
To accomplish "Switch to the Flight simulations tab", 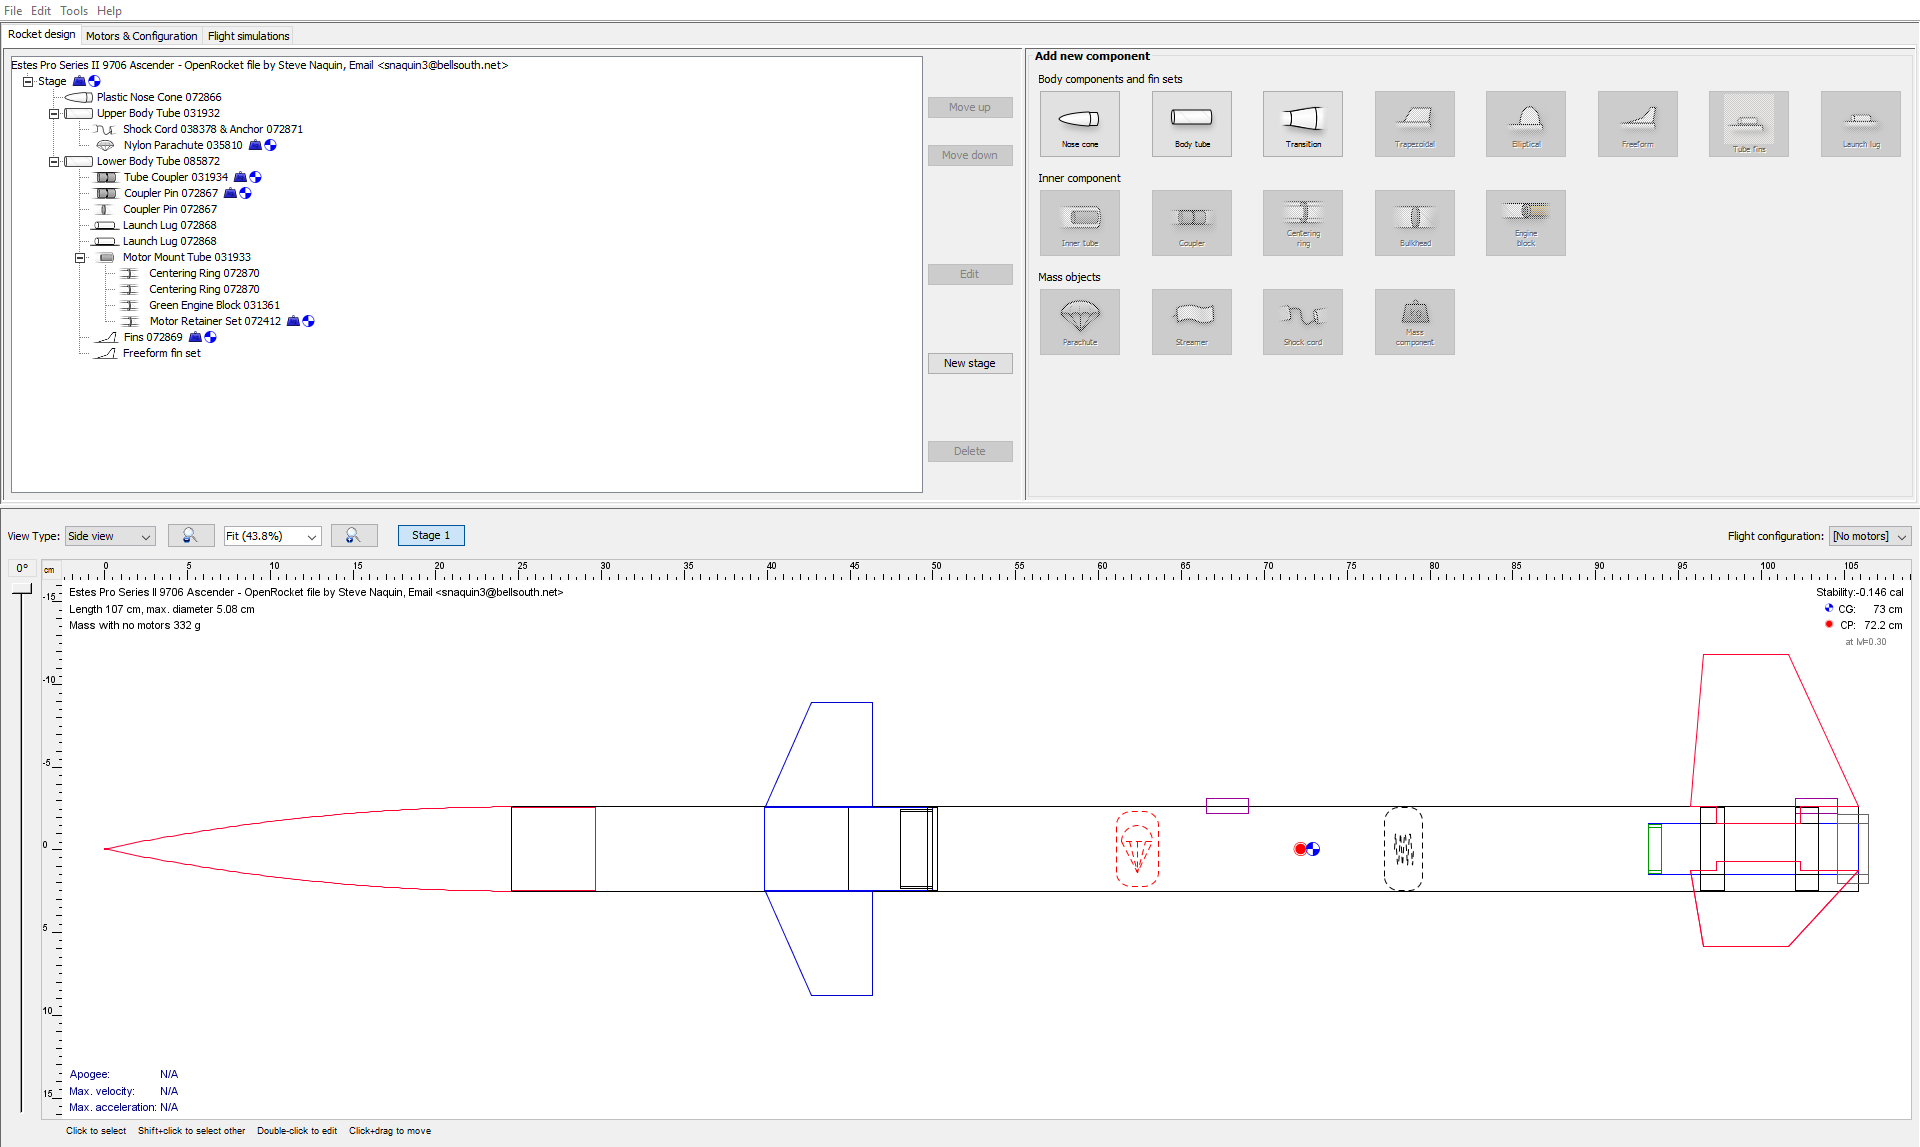I will pyautogui.click(x=248, y=35).
